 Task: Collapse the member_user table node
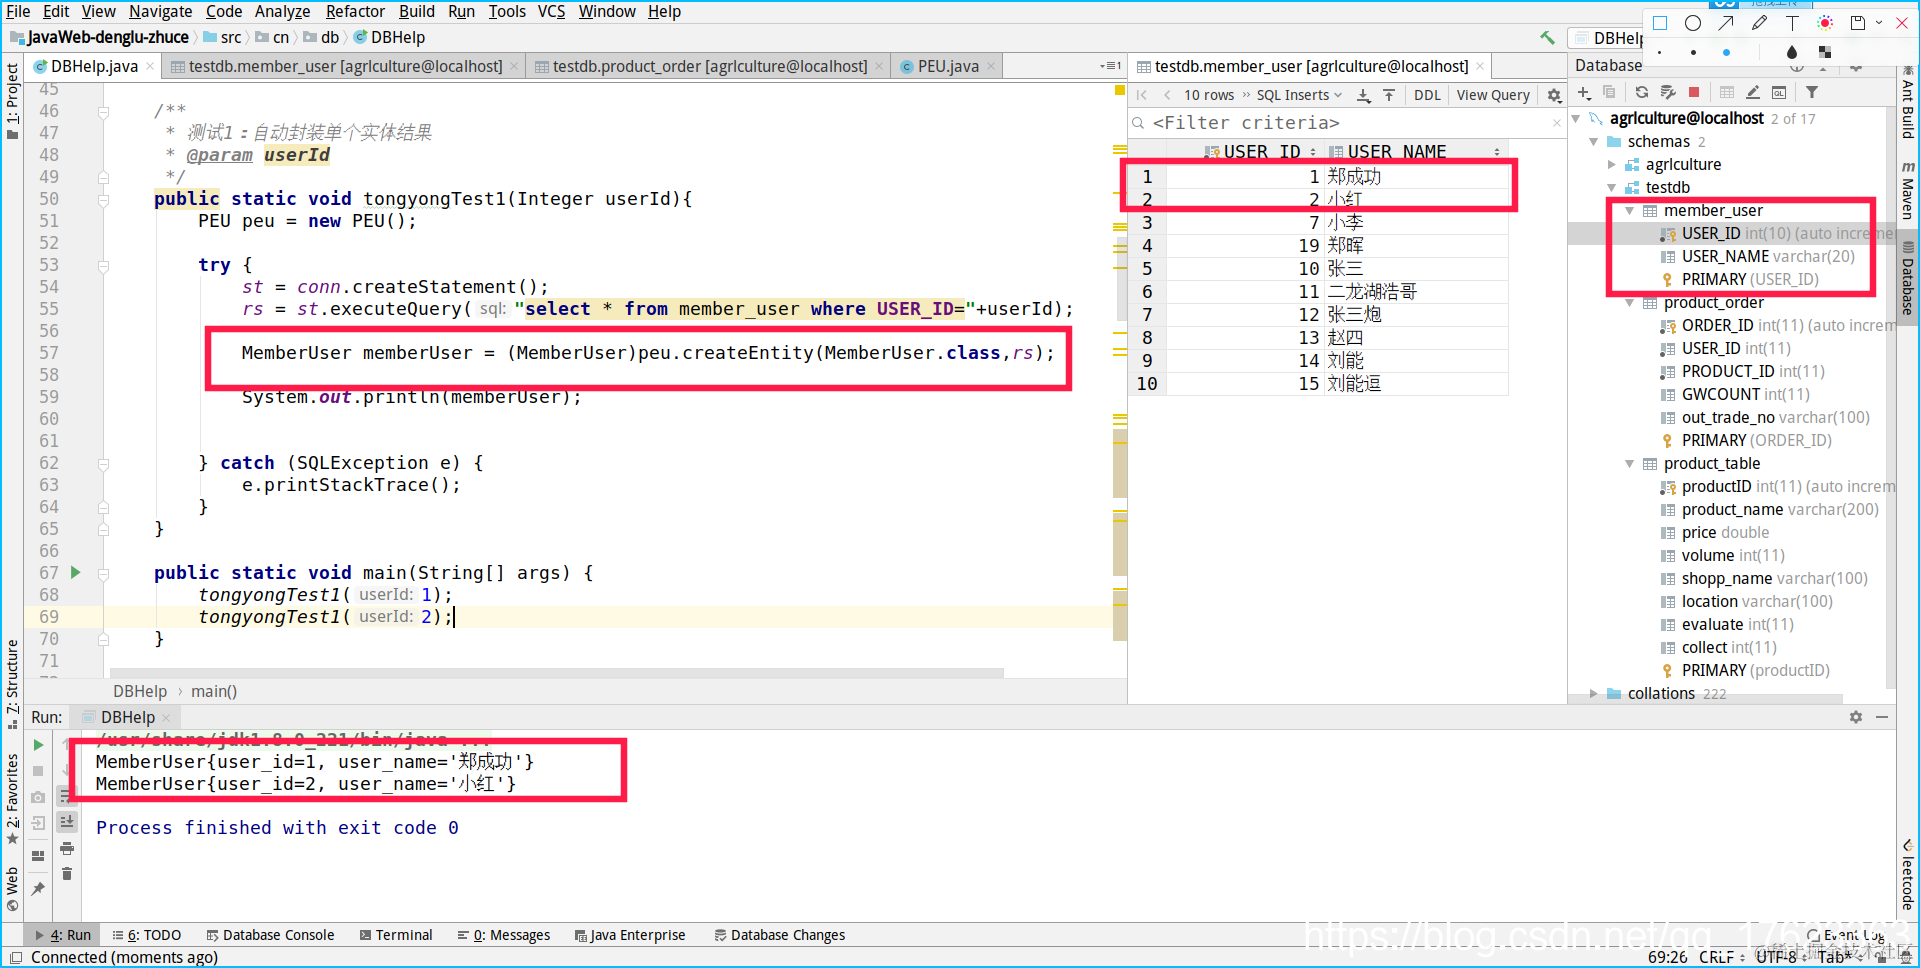pyautogui.click(x=1630, y=211)
